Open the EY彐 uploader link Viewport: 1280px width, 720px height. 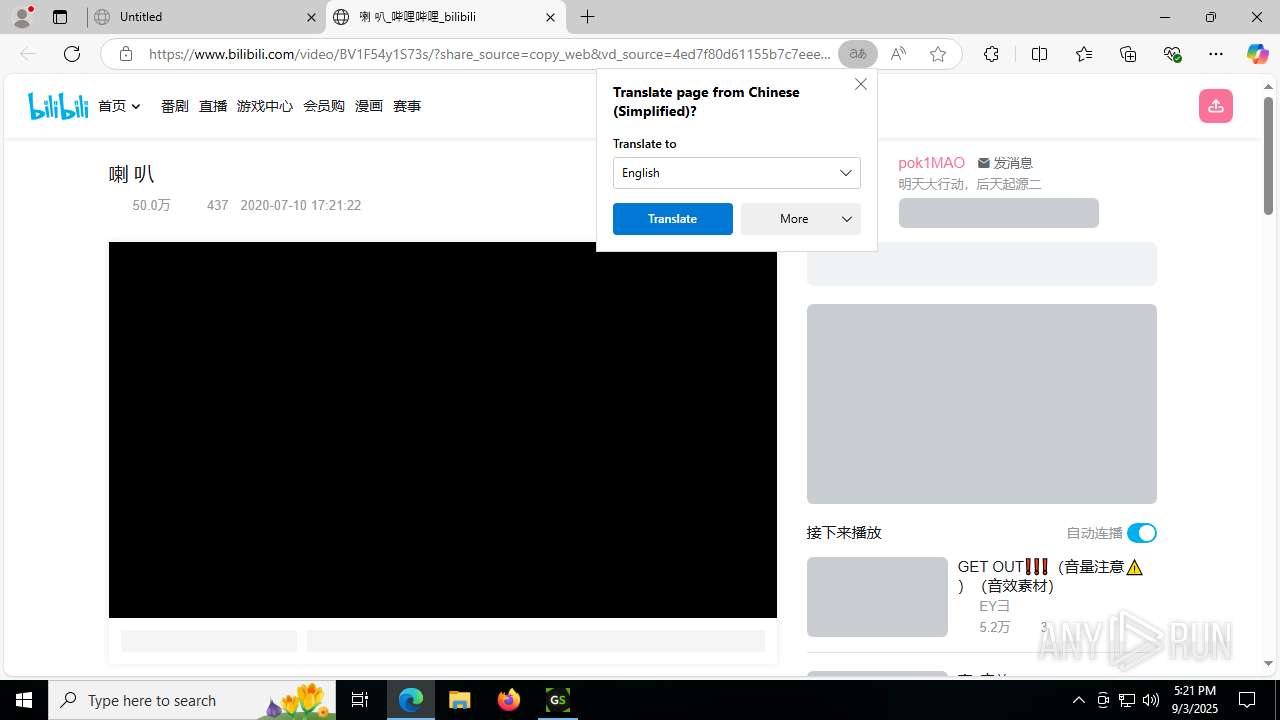point(995,606)
